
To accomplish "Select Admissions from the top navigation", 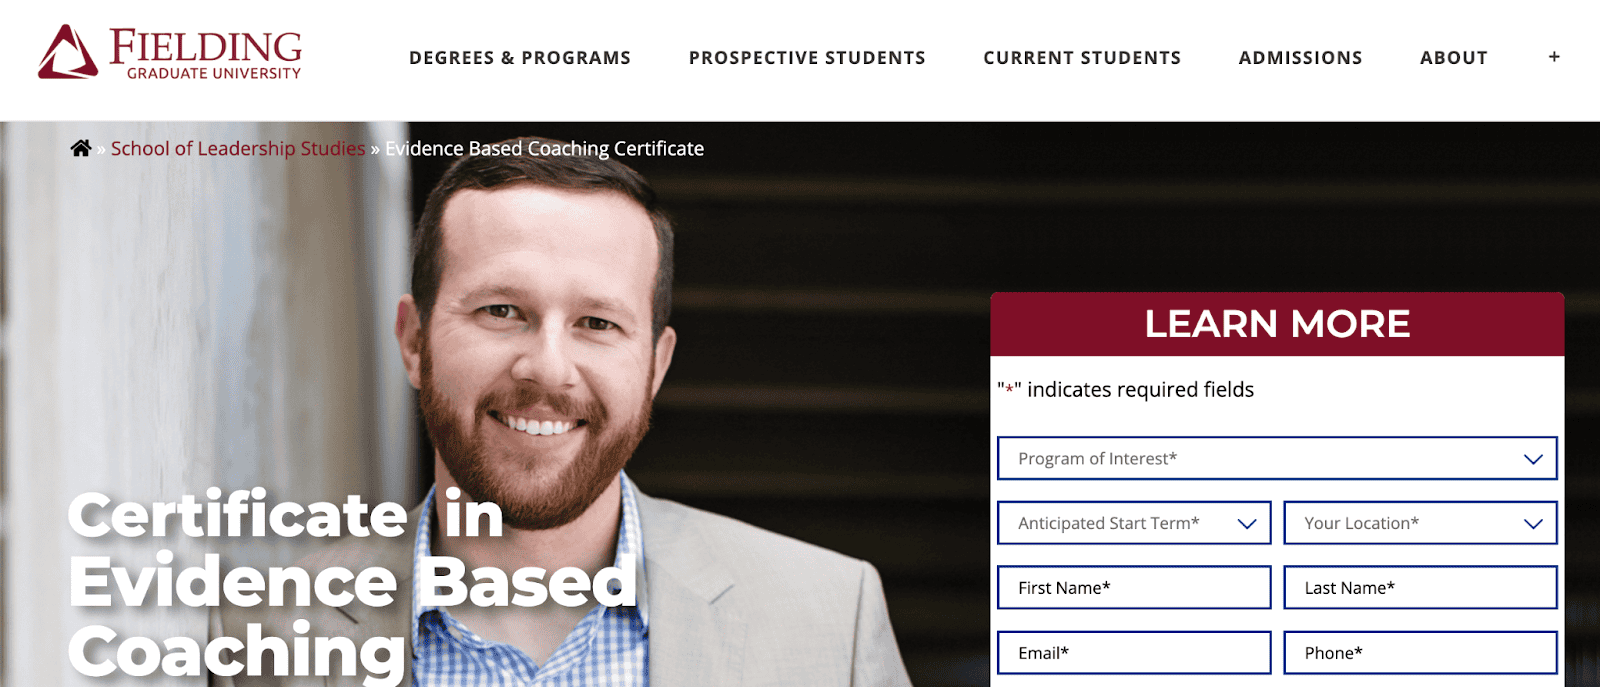I will (1300, 57).
